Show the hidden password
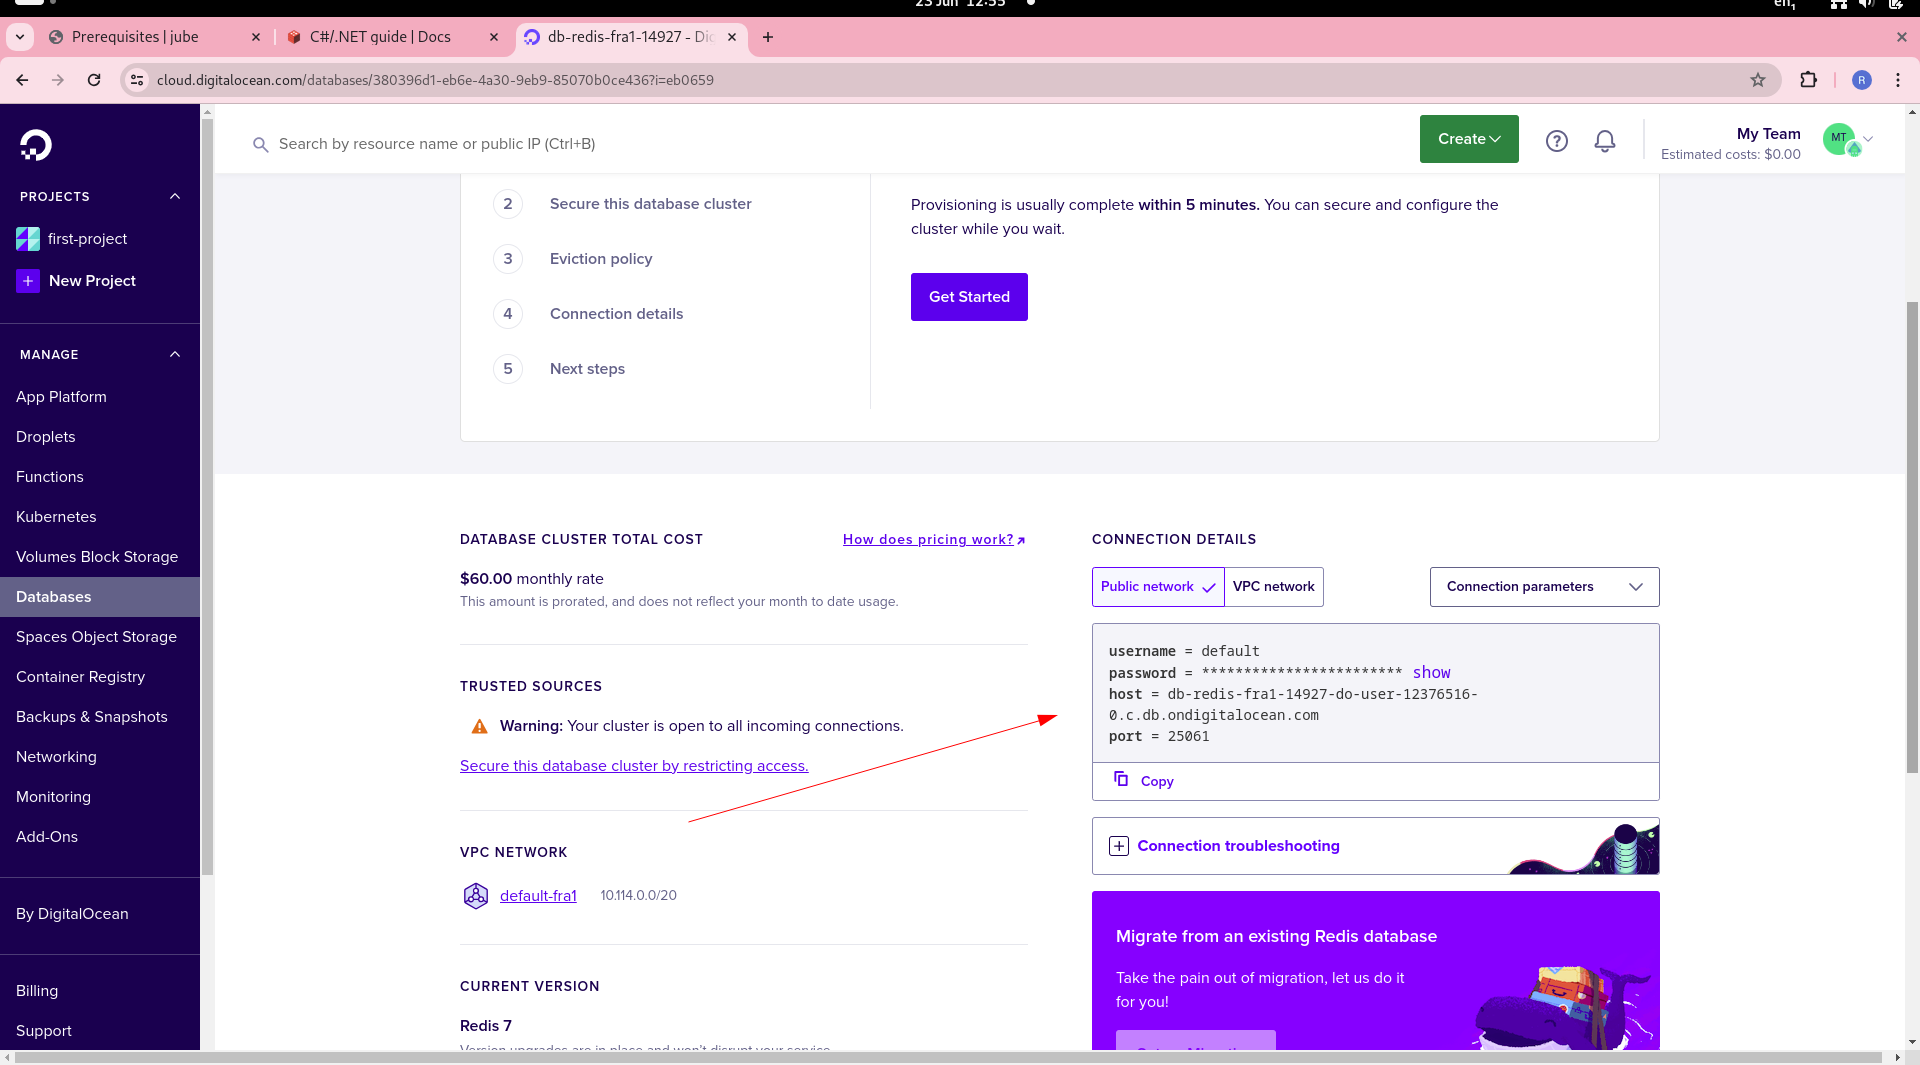 (1431, 673)
